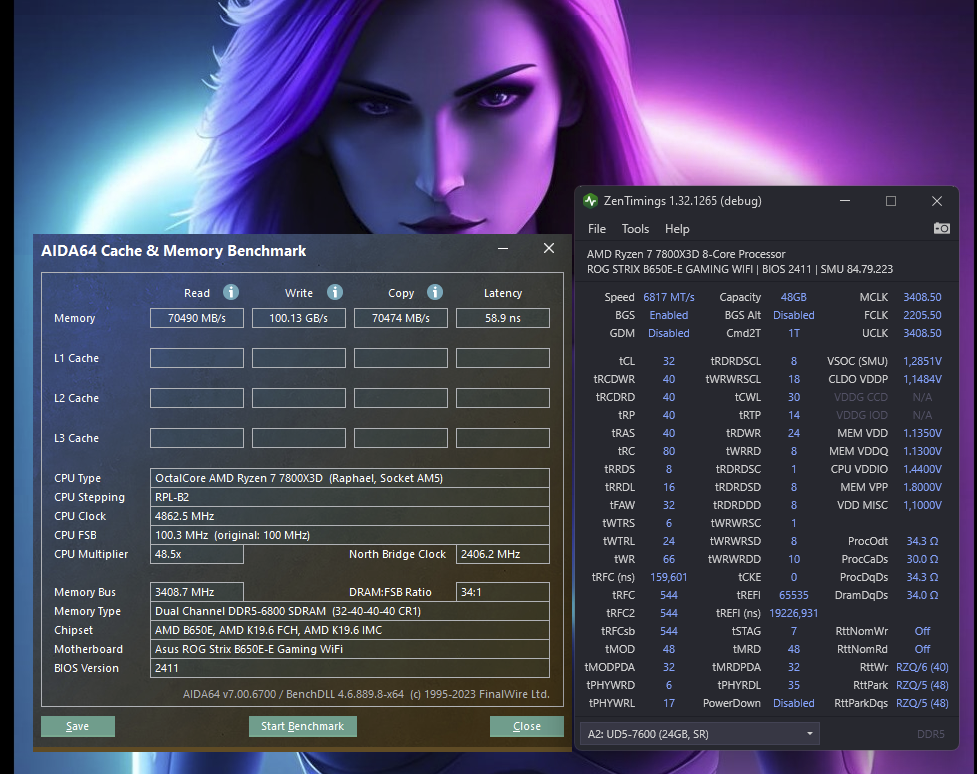The image size is (977, 774).
Task: Click the DRAM:FSB Ratio 34:1 value
Action: click(x=503, y=592)
